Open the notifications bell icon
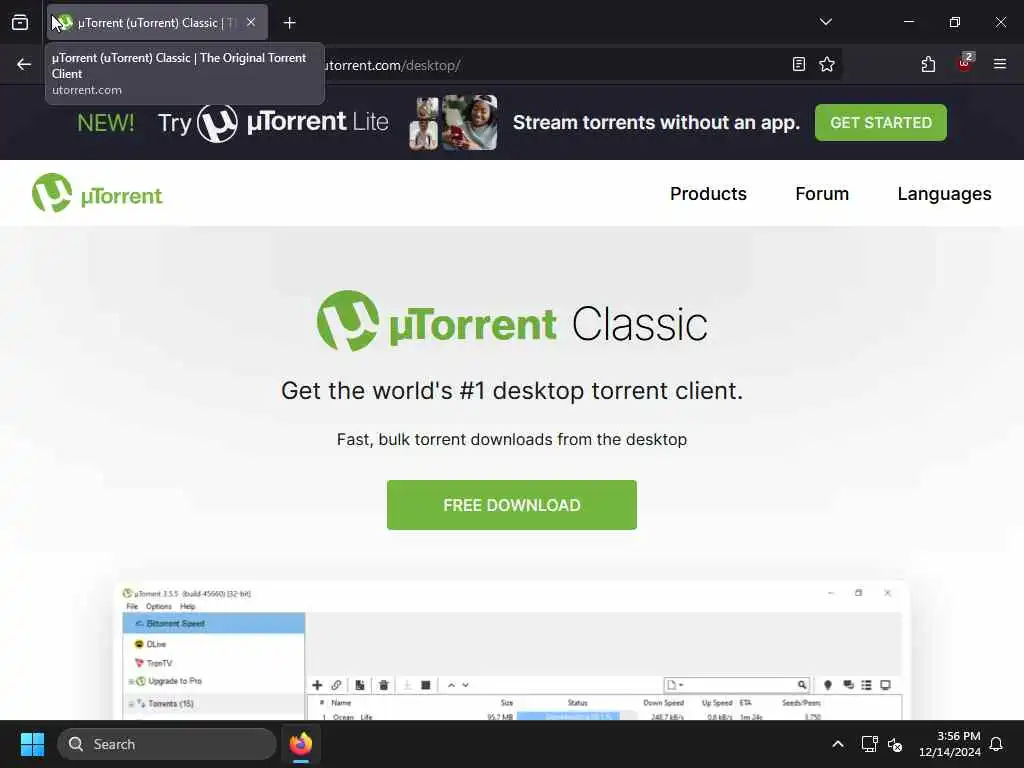 tap(996, 744)
